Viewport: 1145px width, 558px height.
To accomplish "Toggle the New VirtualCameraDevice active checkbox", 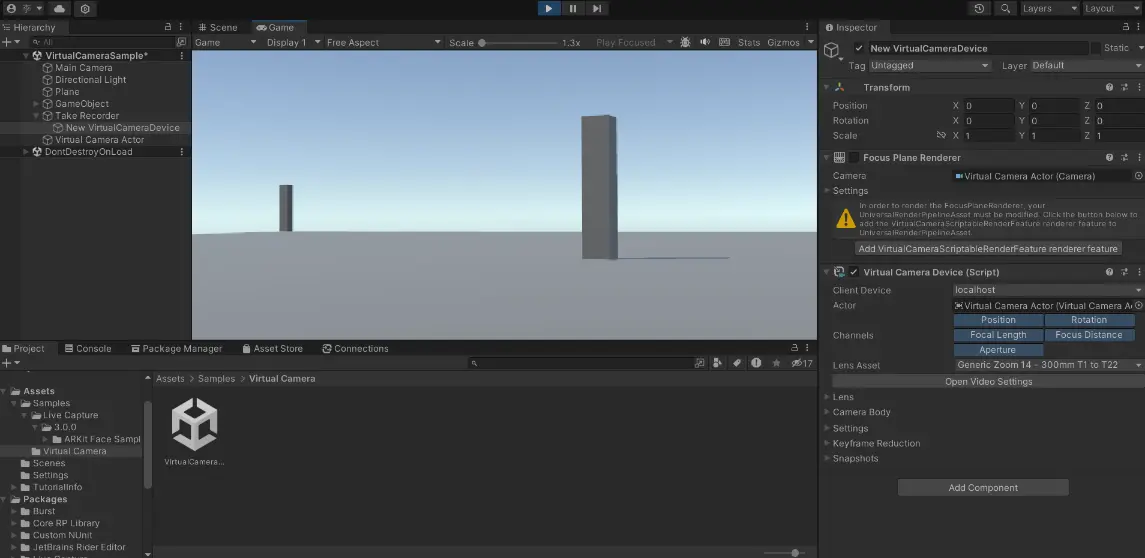I will 859,48.
